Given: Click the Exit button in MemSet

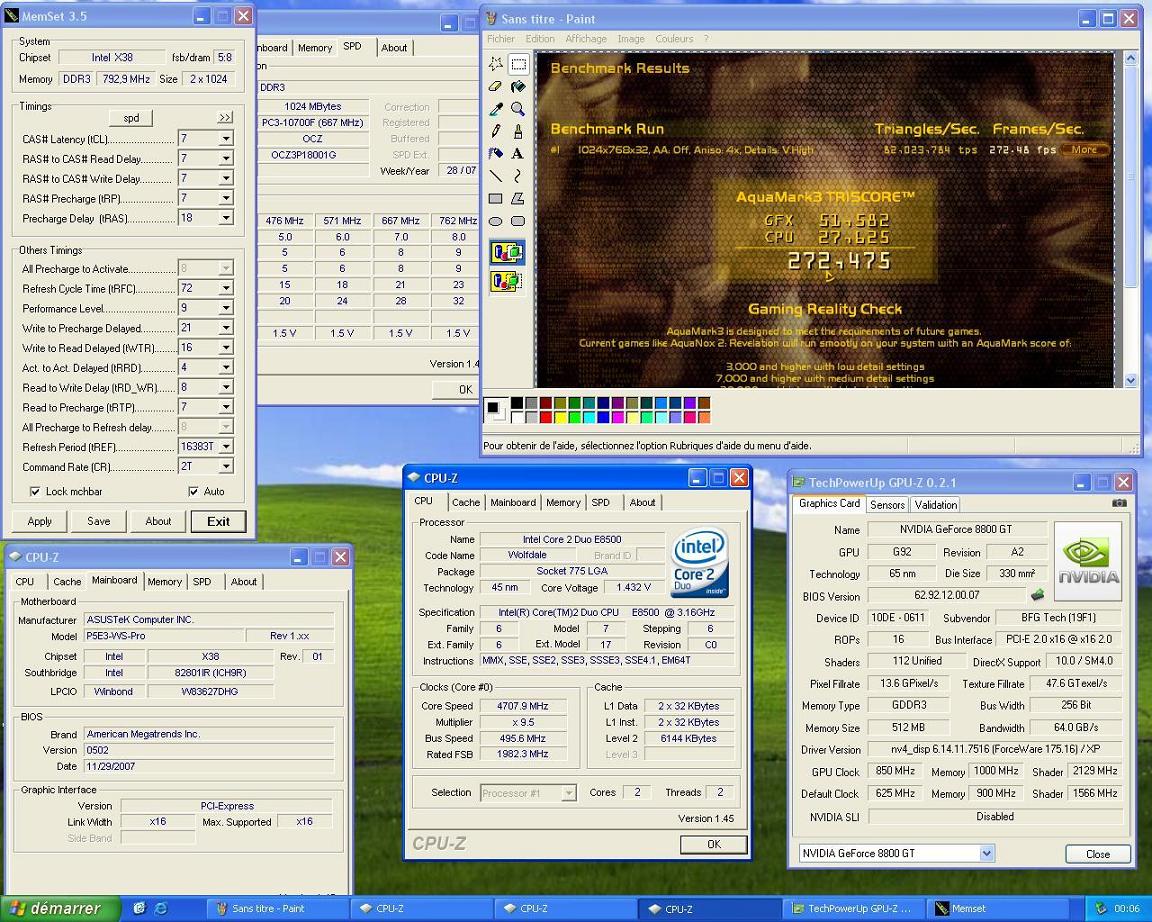Looking at the screenshot, I should coord(218,522).
